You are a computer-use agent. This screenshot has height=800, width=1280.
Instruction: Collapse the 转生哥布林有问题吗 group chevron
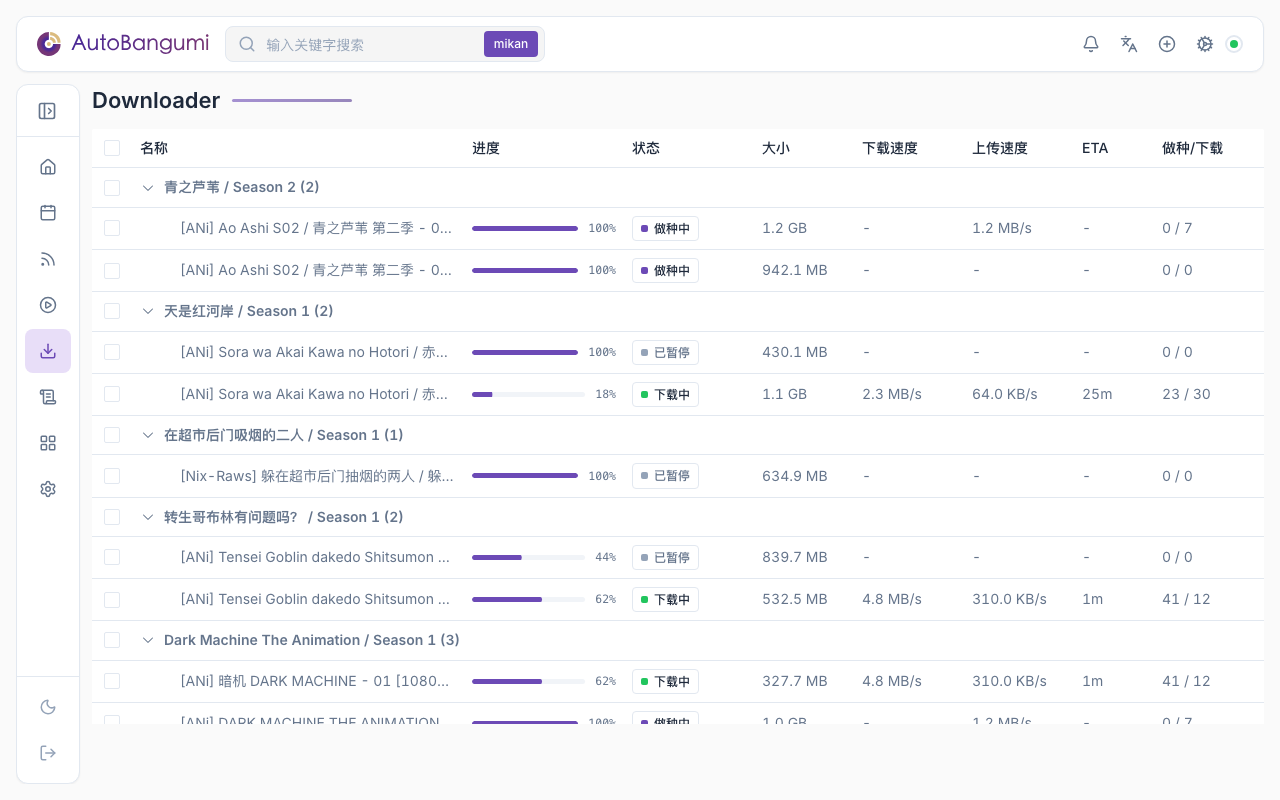tap(148, 517)
